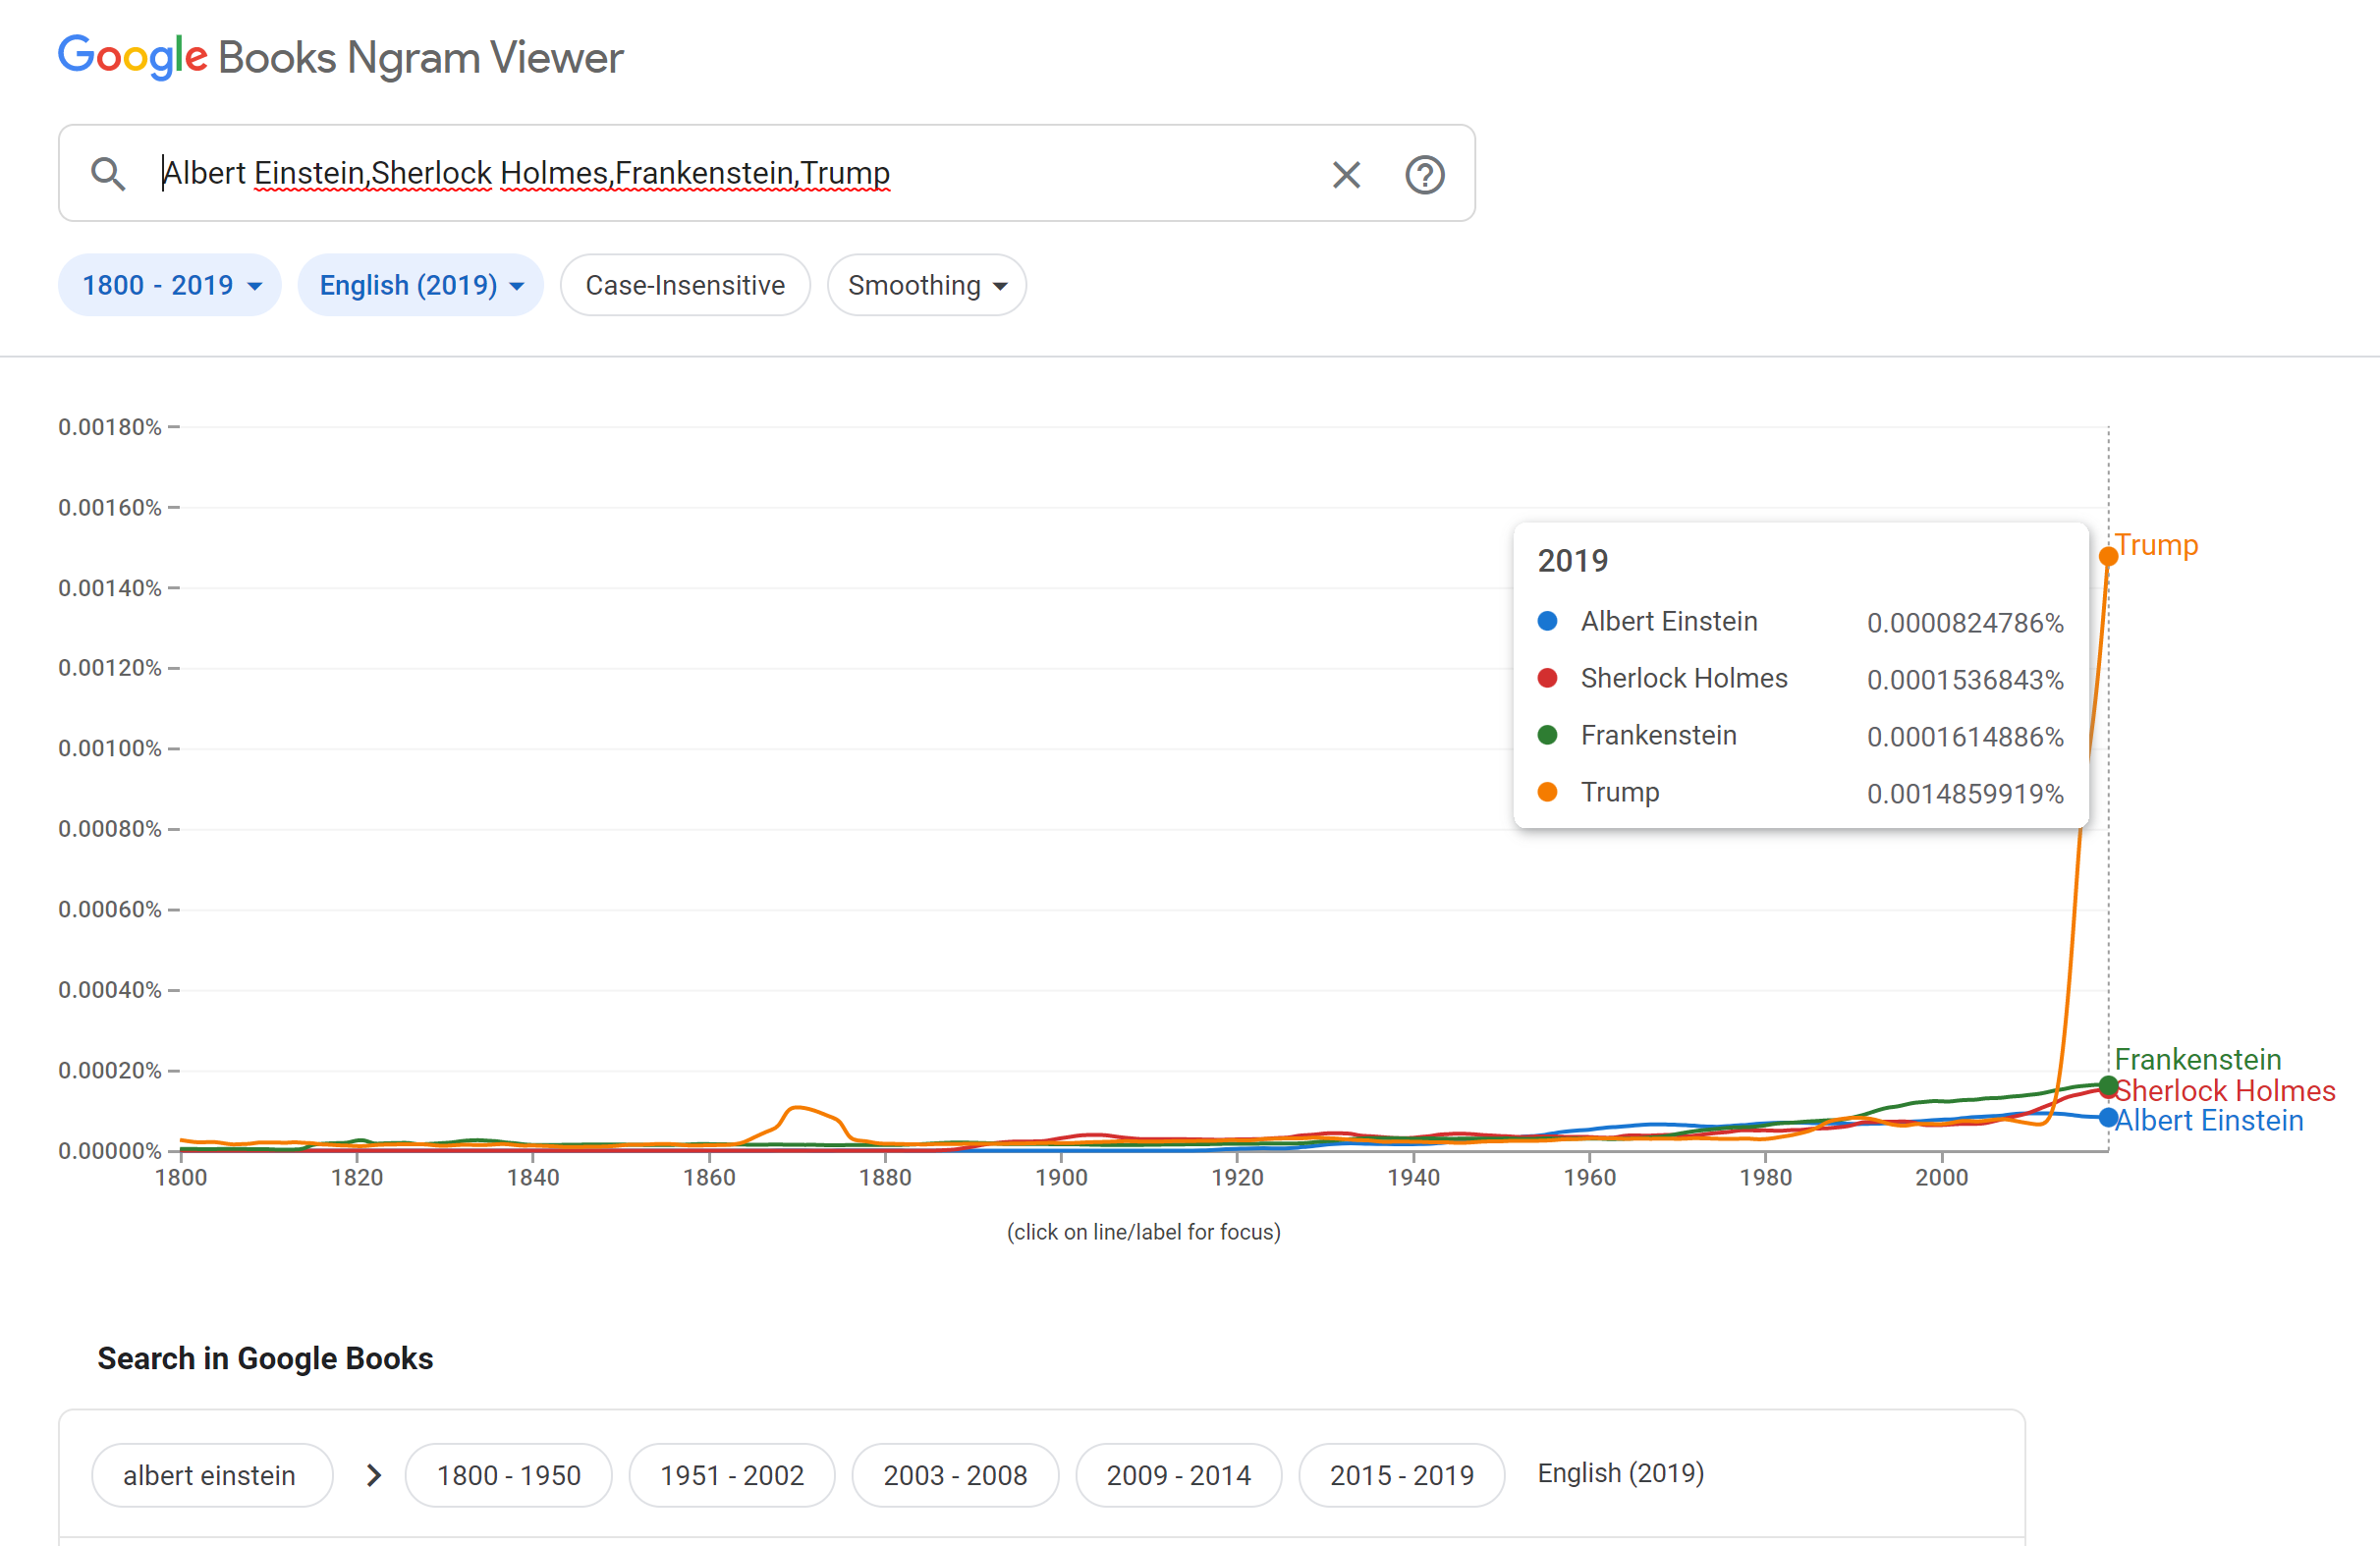Select the 2015 - 2019 books range

pos(1401,1475)
